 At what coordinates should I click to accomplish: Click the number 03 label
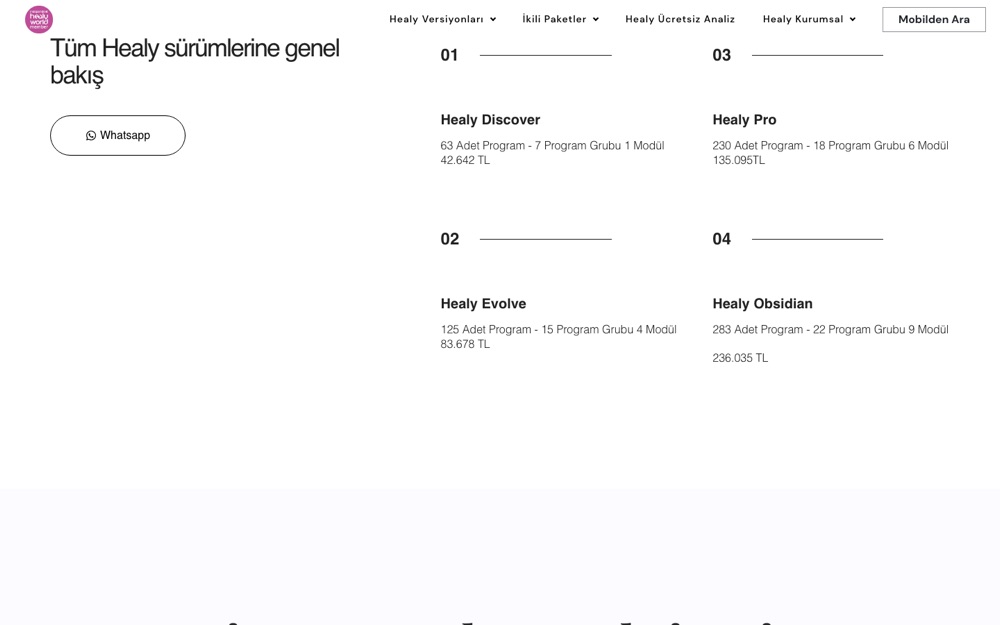(721, 55)
